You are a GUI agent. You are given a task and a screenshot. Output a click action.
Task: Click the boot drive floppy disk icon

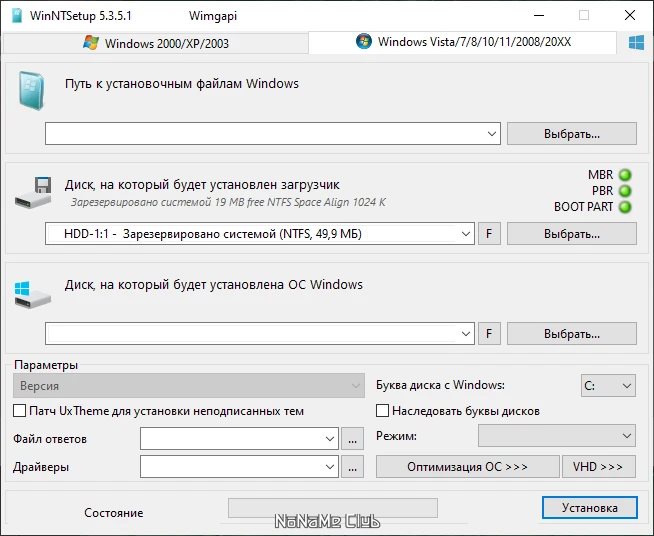click(x=33, y=192)
